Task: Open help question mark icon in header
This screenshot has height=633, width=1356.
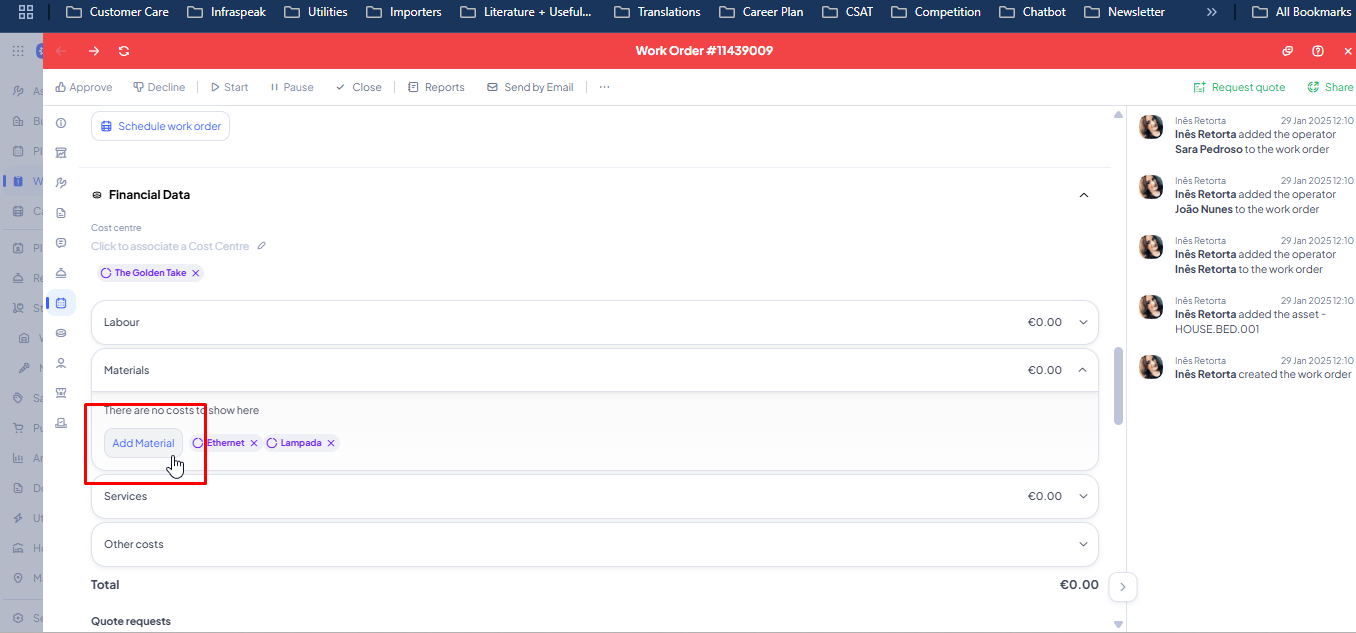Action: (1318, 51)
